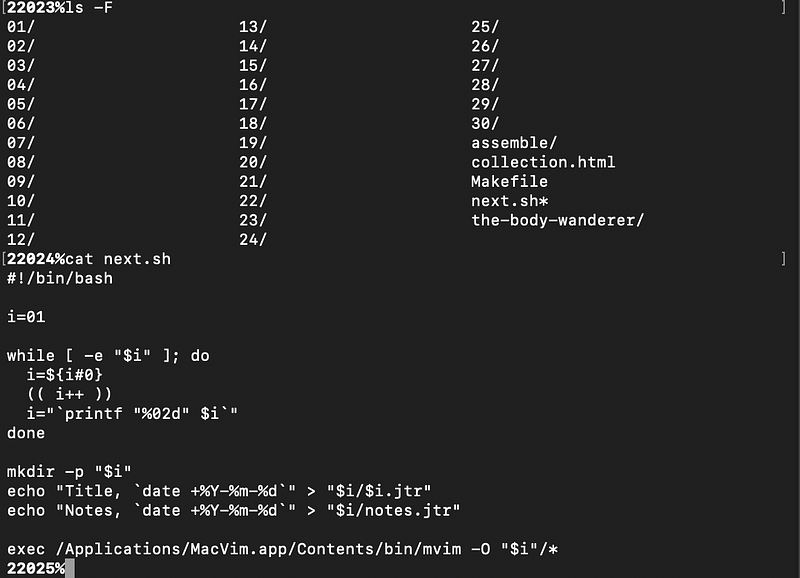
Task: Click the assemble/ directory name
Action: pyautogui.click(x=514, y=143)
